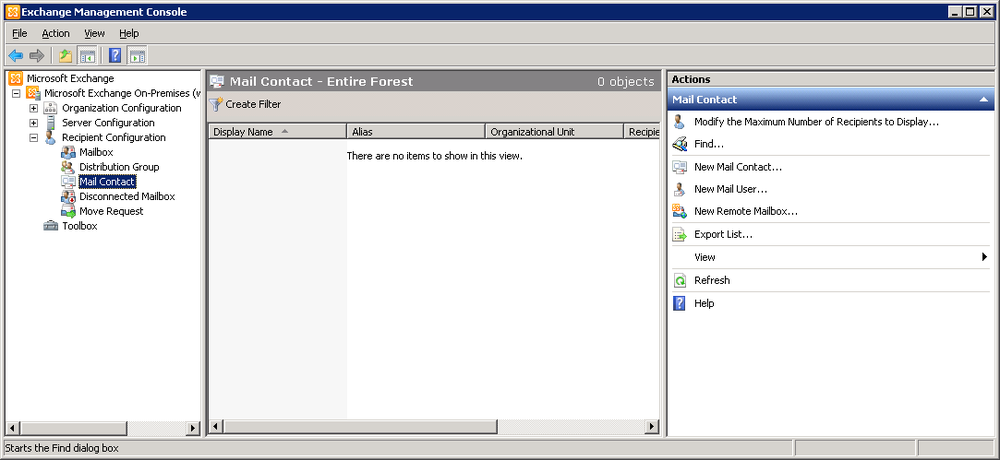Select the Mailbox tree item
Screen dimensions: 1000x460
96,152
